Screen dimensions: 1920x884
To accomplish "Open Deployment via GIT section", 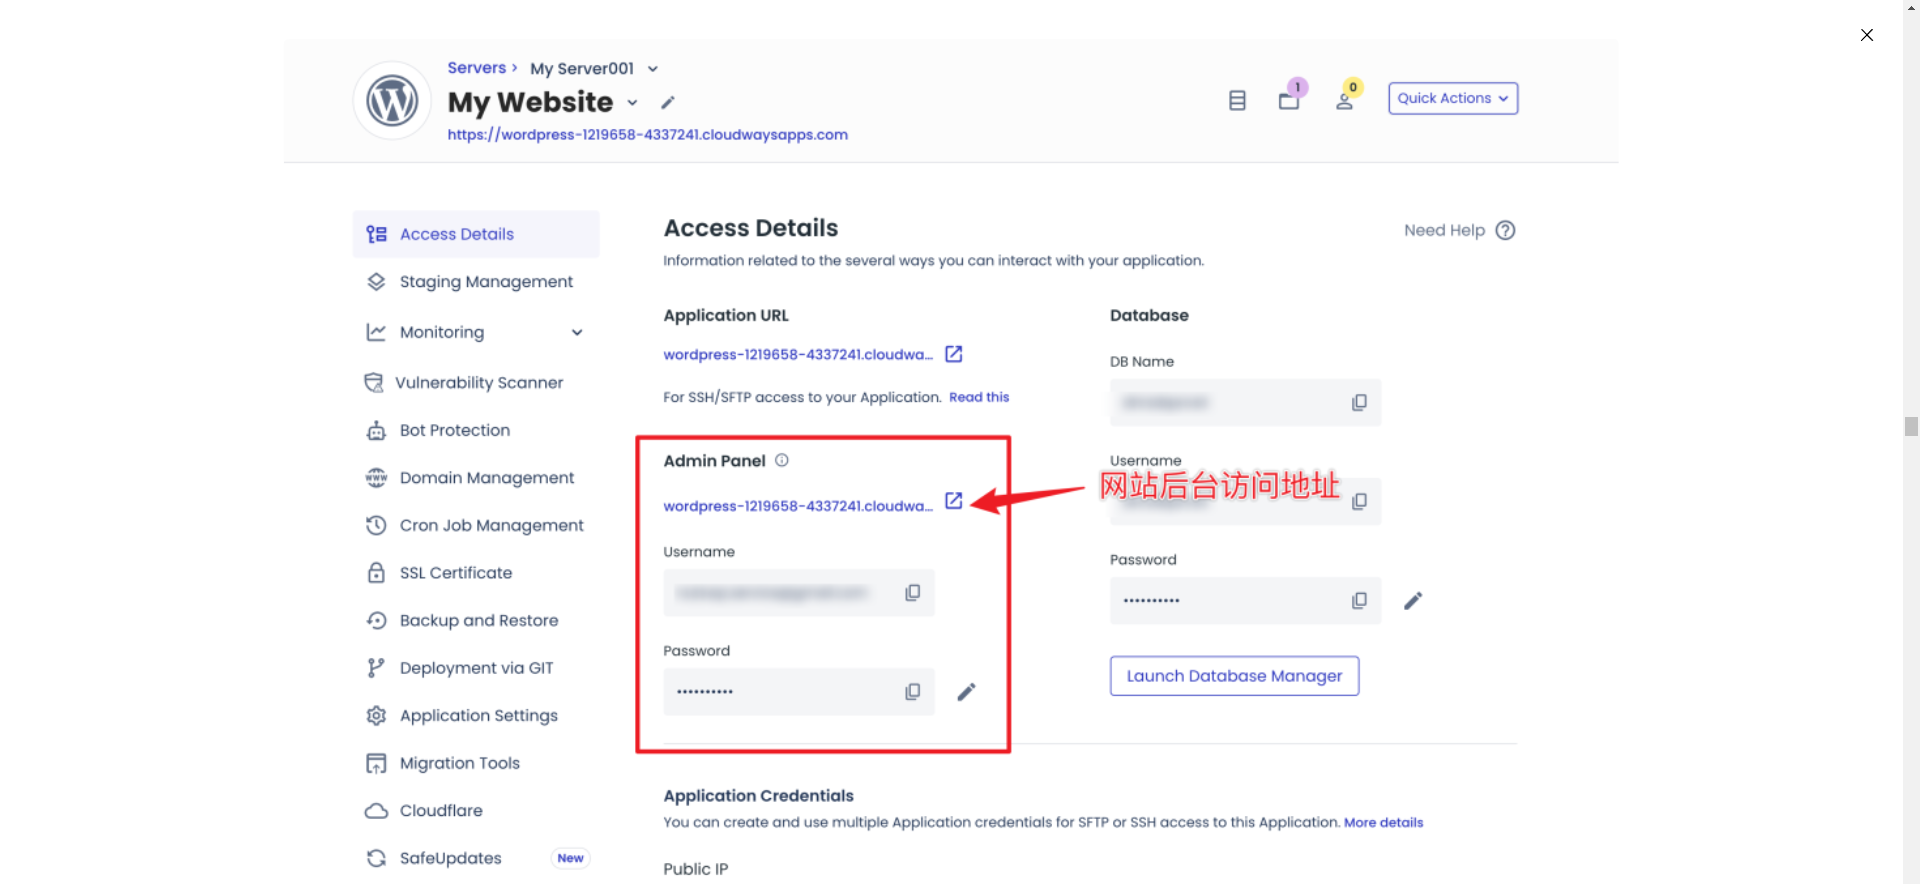I will [476, 668].
